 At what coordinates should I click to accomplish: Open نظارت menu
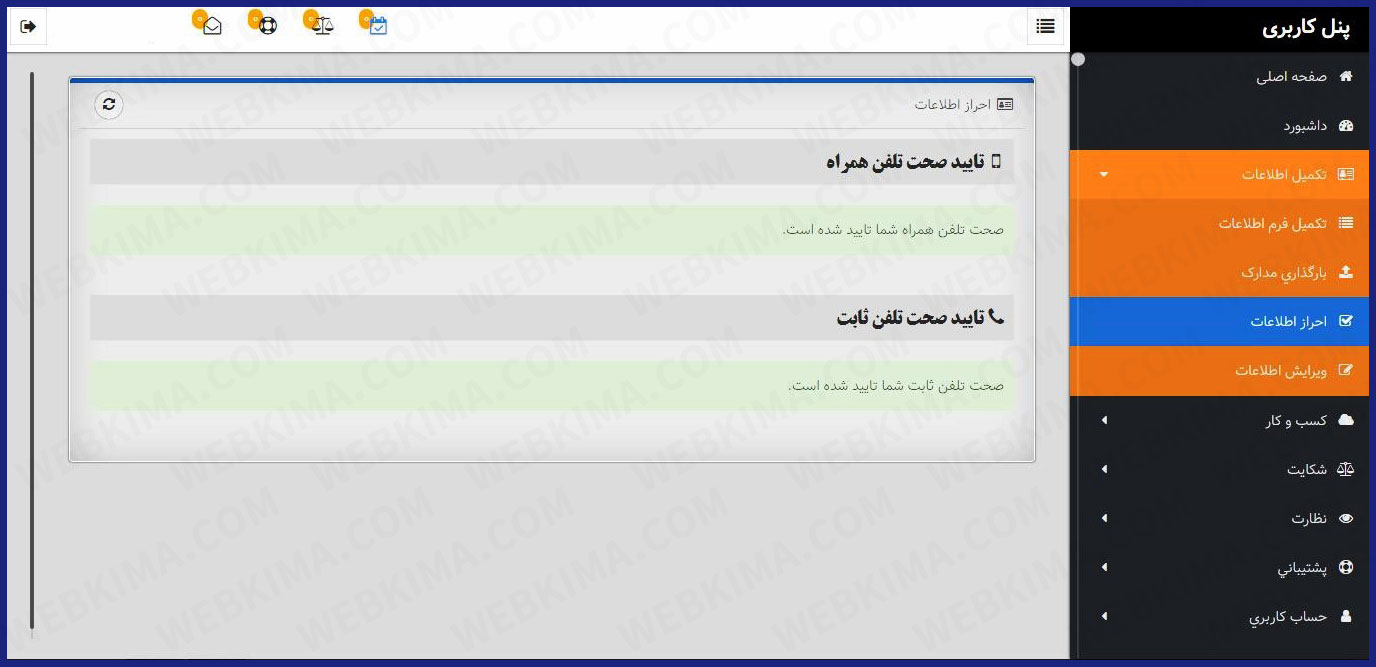[1219, 518]
